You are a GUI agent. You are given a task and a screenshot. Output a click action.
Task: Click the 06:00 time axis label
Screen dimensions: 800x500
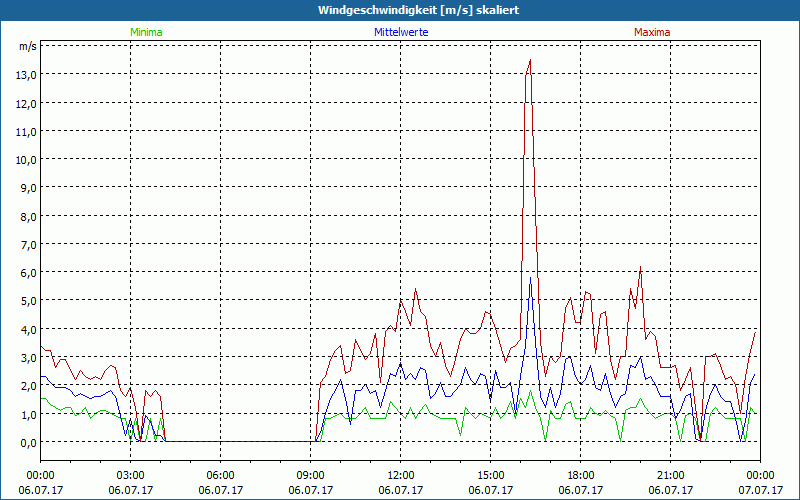(x=220, y=475)
